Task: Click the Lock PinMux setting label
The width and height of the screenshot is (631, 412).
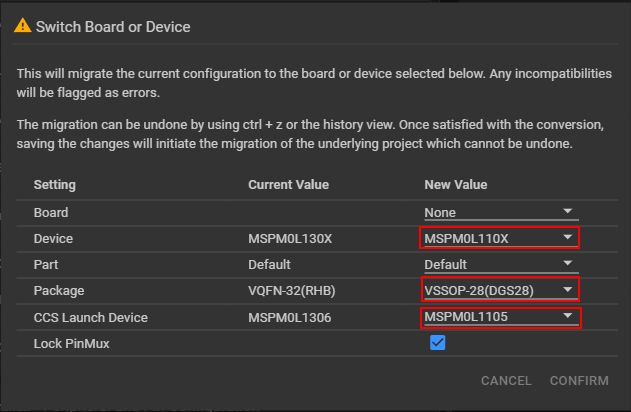Action: coord(71,344)
